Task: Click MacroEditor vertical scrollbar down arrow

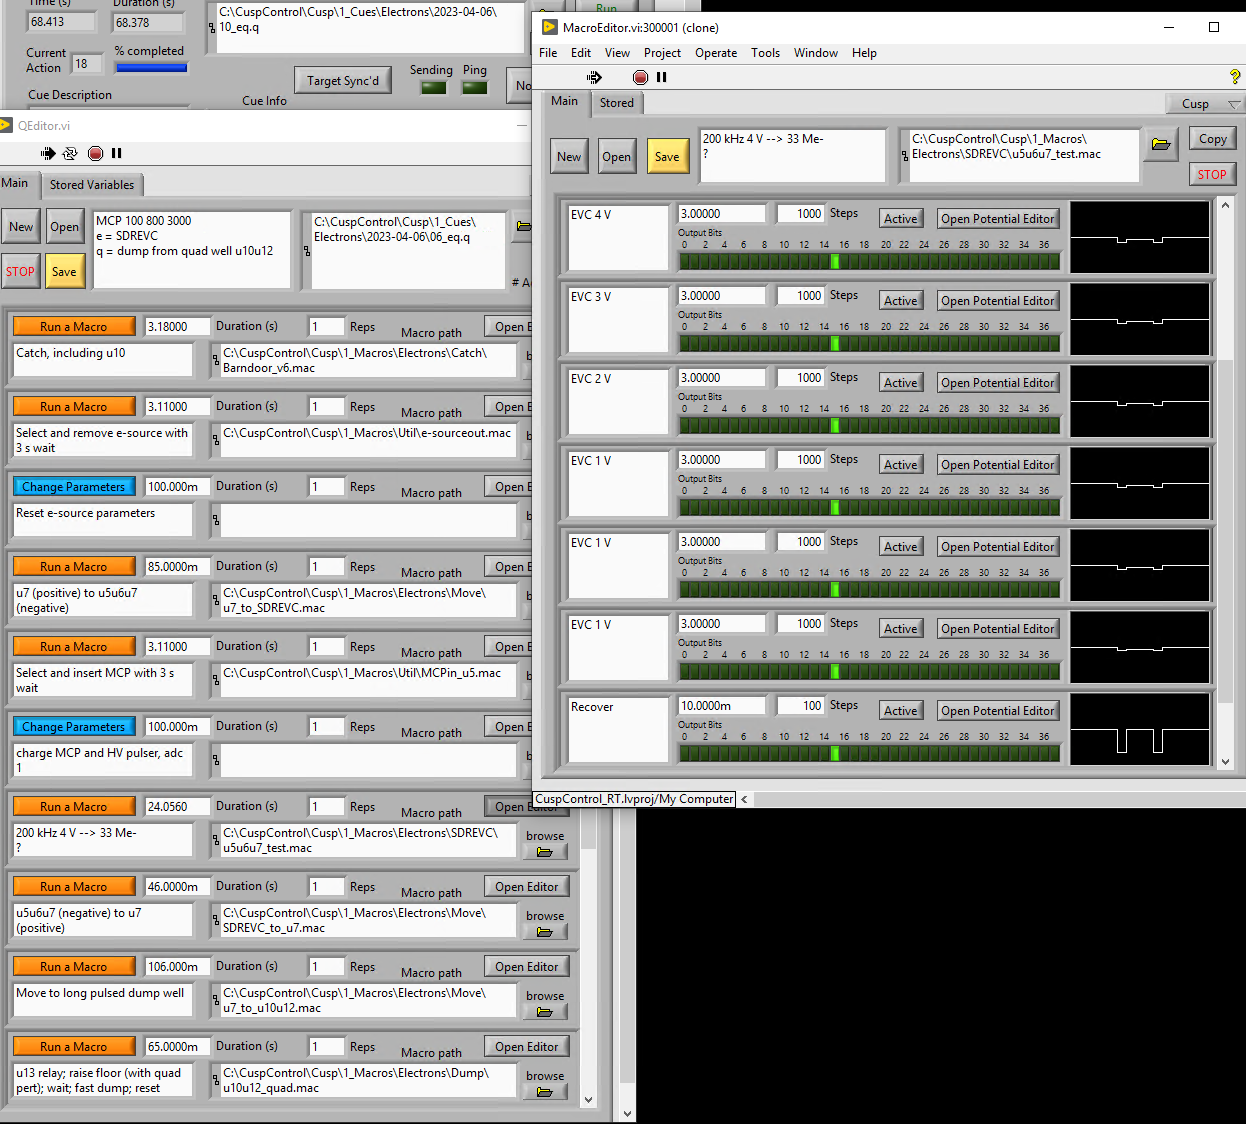Action: (x=1225, y=761)
